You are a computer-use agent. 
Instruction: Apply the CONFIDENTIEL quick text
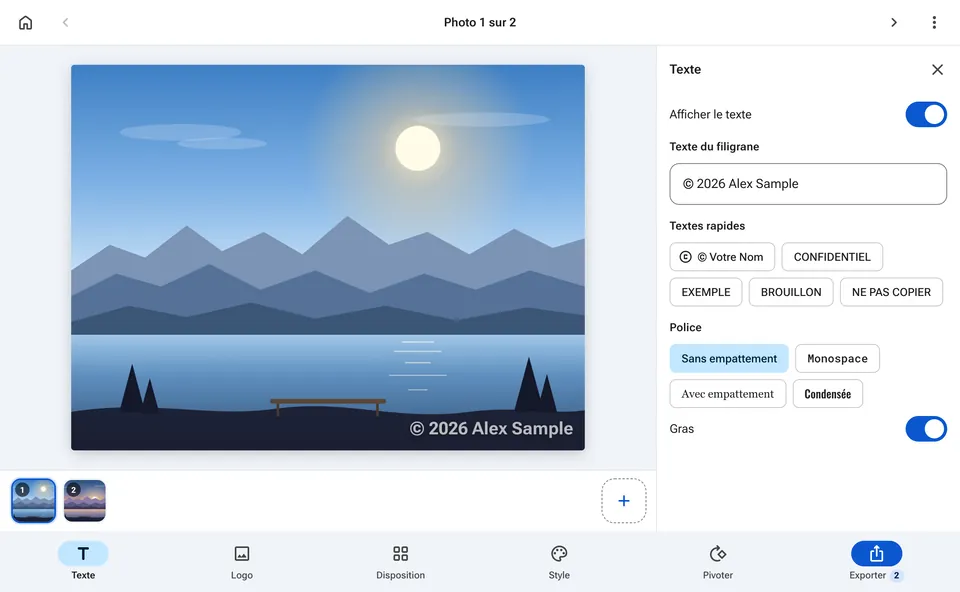coord(832,257)
